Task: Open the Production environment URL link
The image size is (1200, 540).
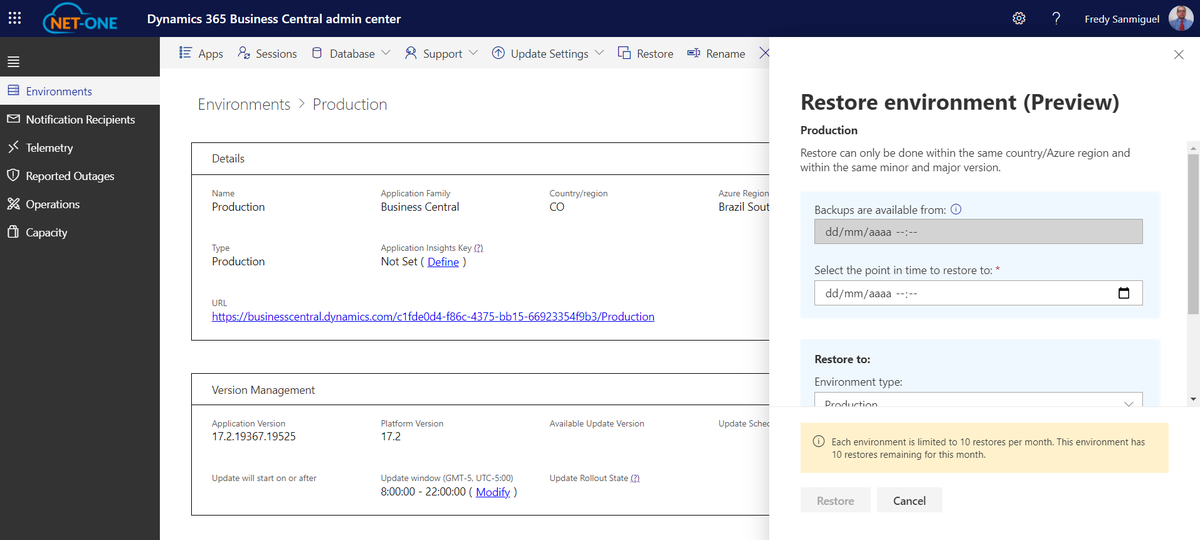Action: (433, 316)
